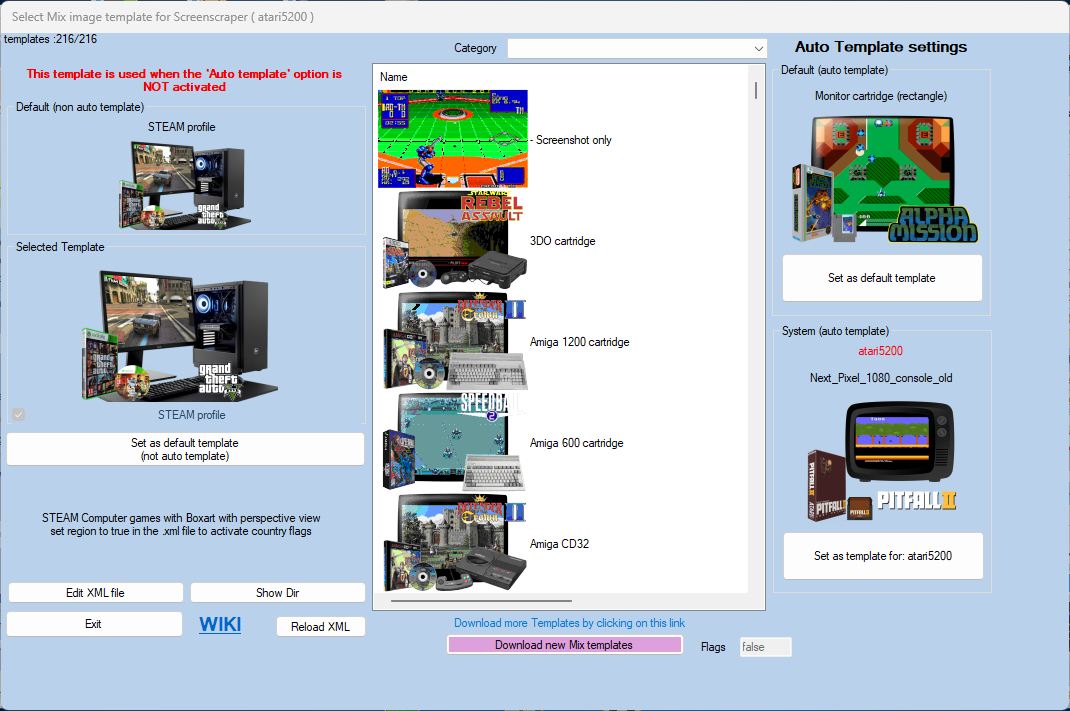Click the template list horizontal scrollbar
The image size is (1070, 711).
click(x=481, y=600)
